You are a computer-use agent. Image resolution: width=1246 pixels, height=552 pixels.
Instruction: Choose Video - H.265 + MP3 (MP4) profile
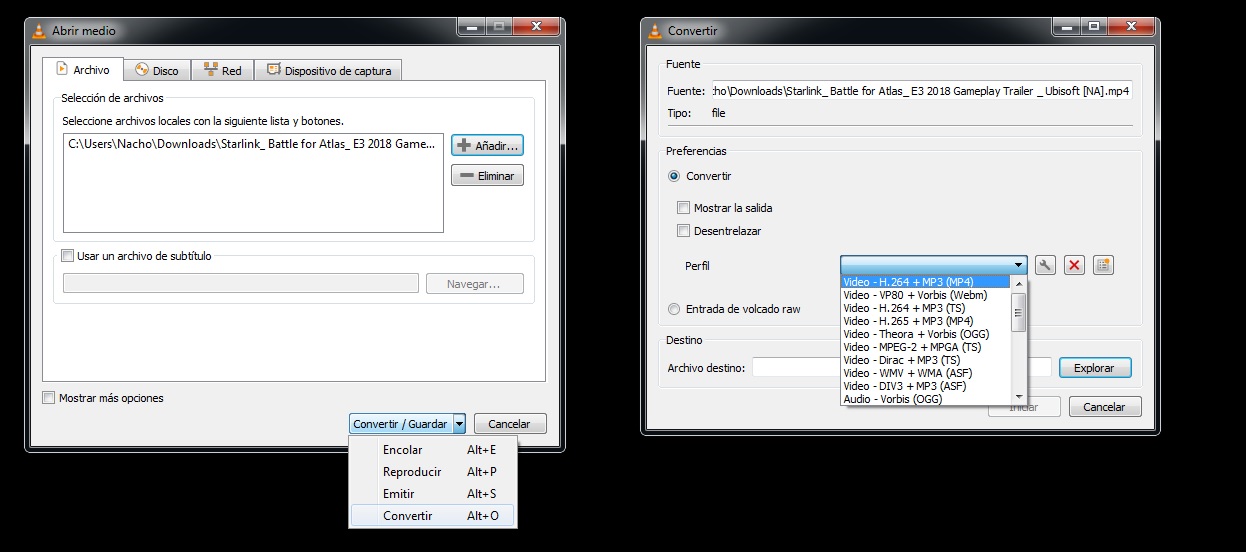pyautogui.click(x=907, y=321)
